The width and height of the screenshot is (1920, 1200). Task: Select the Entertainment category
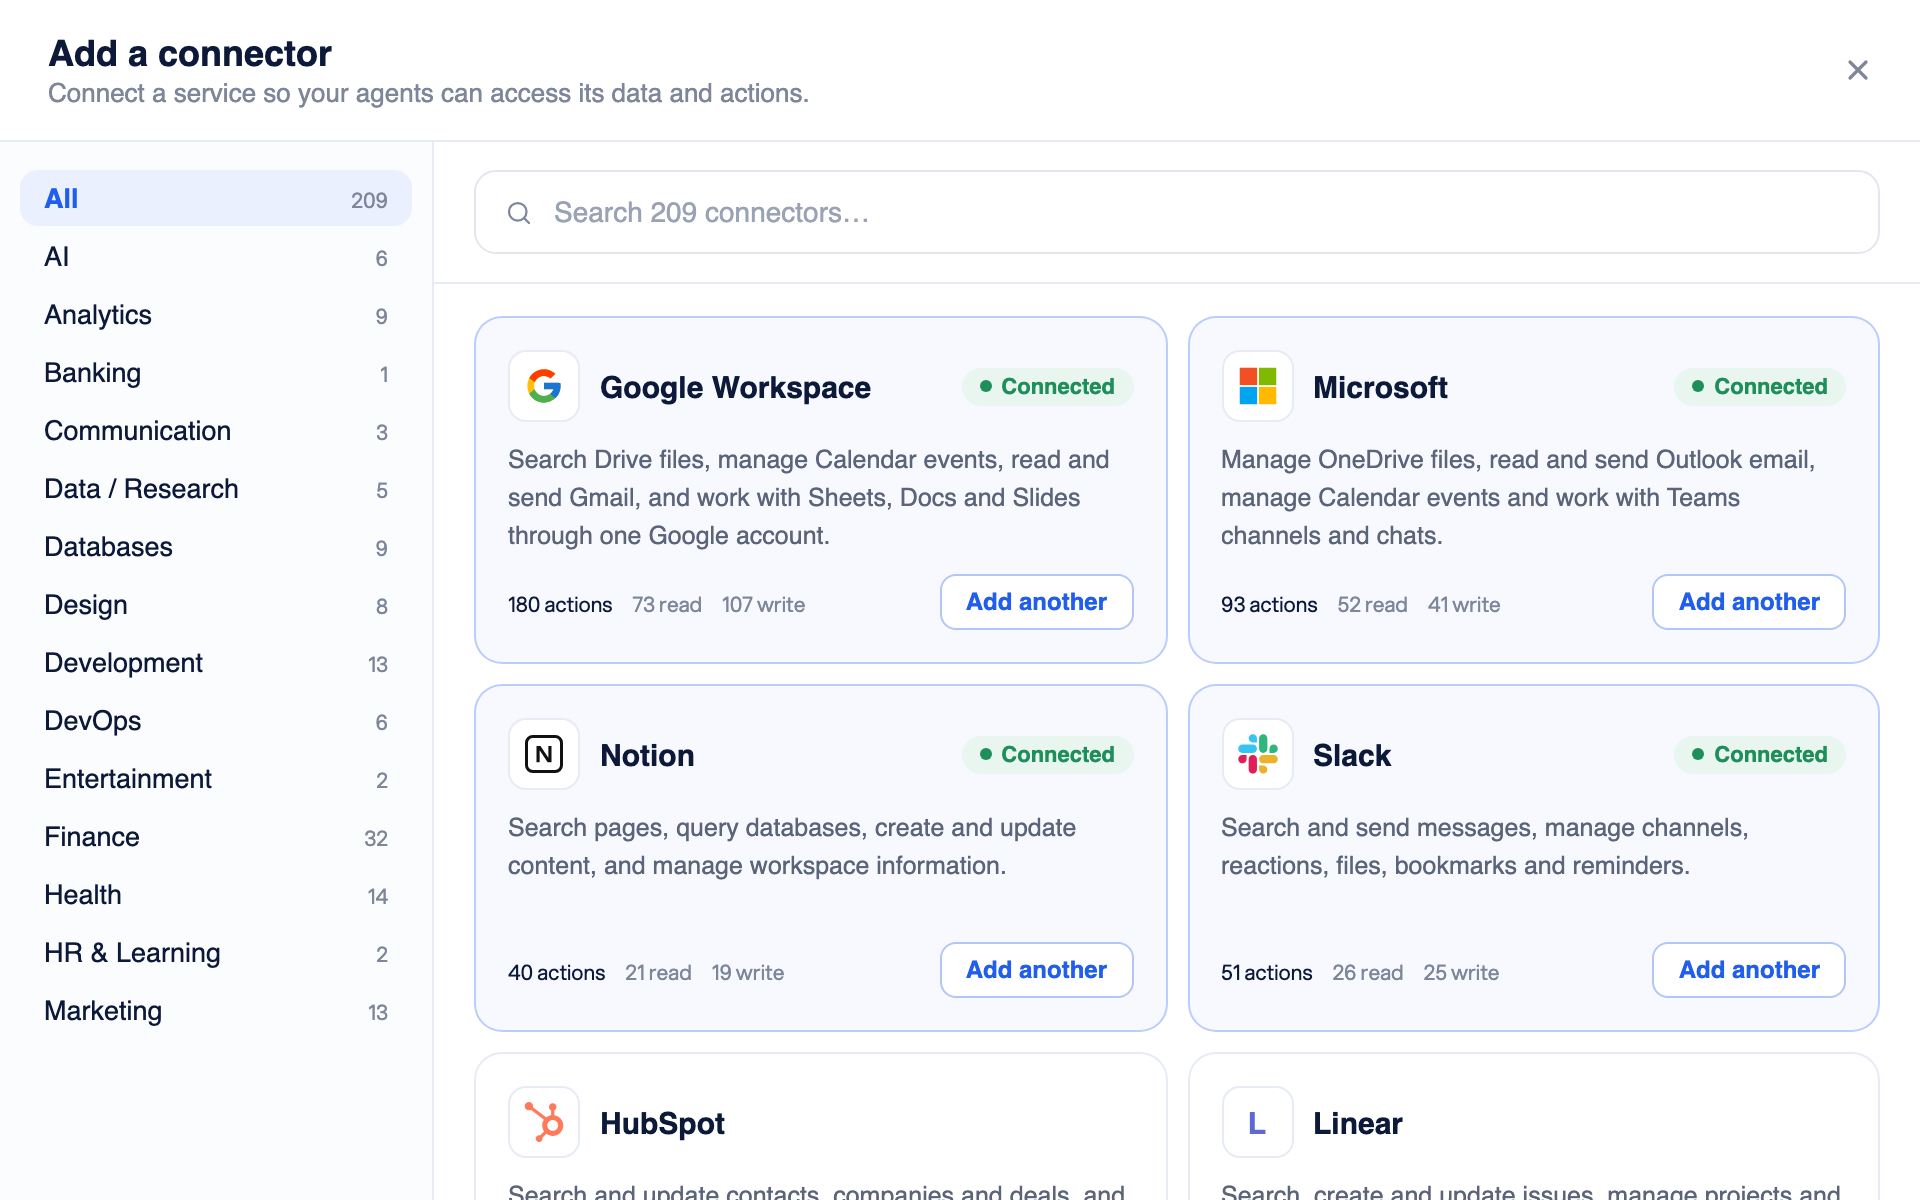[216, 779]
